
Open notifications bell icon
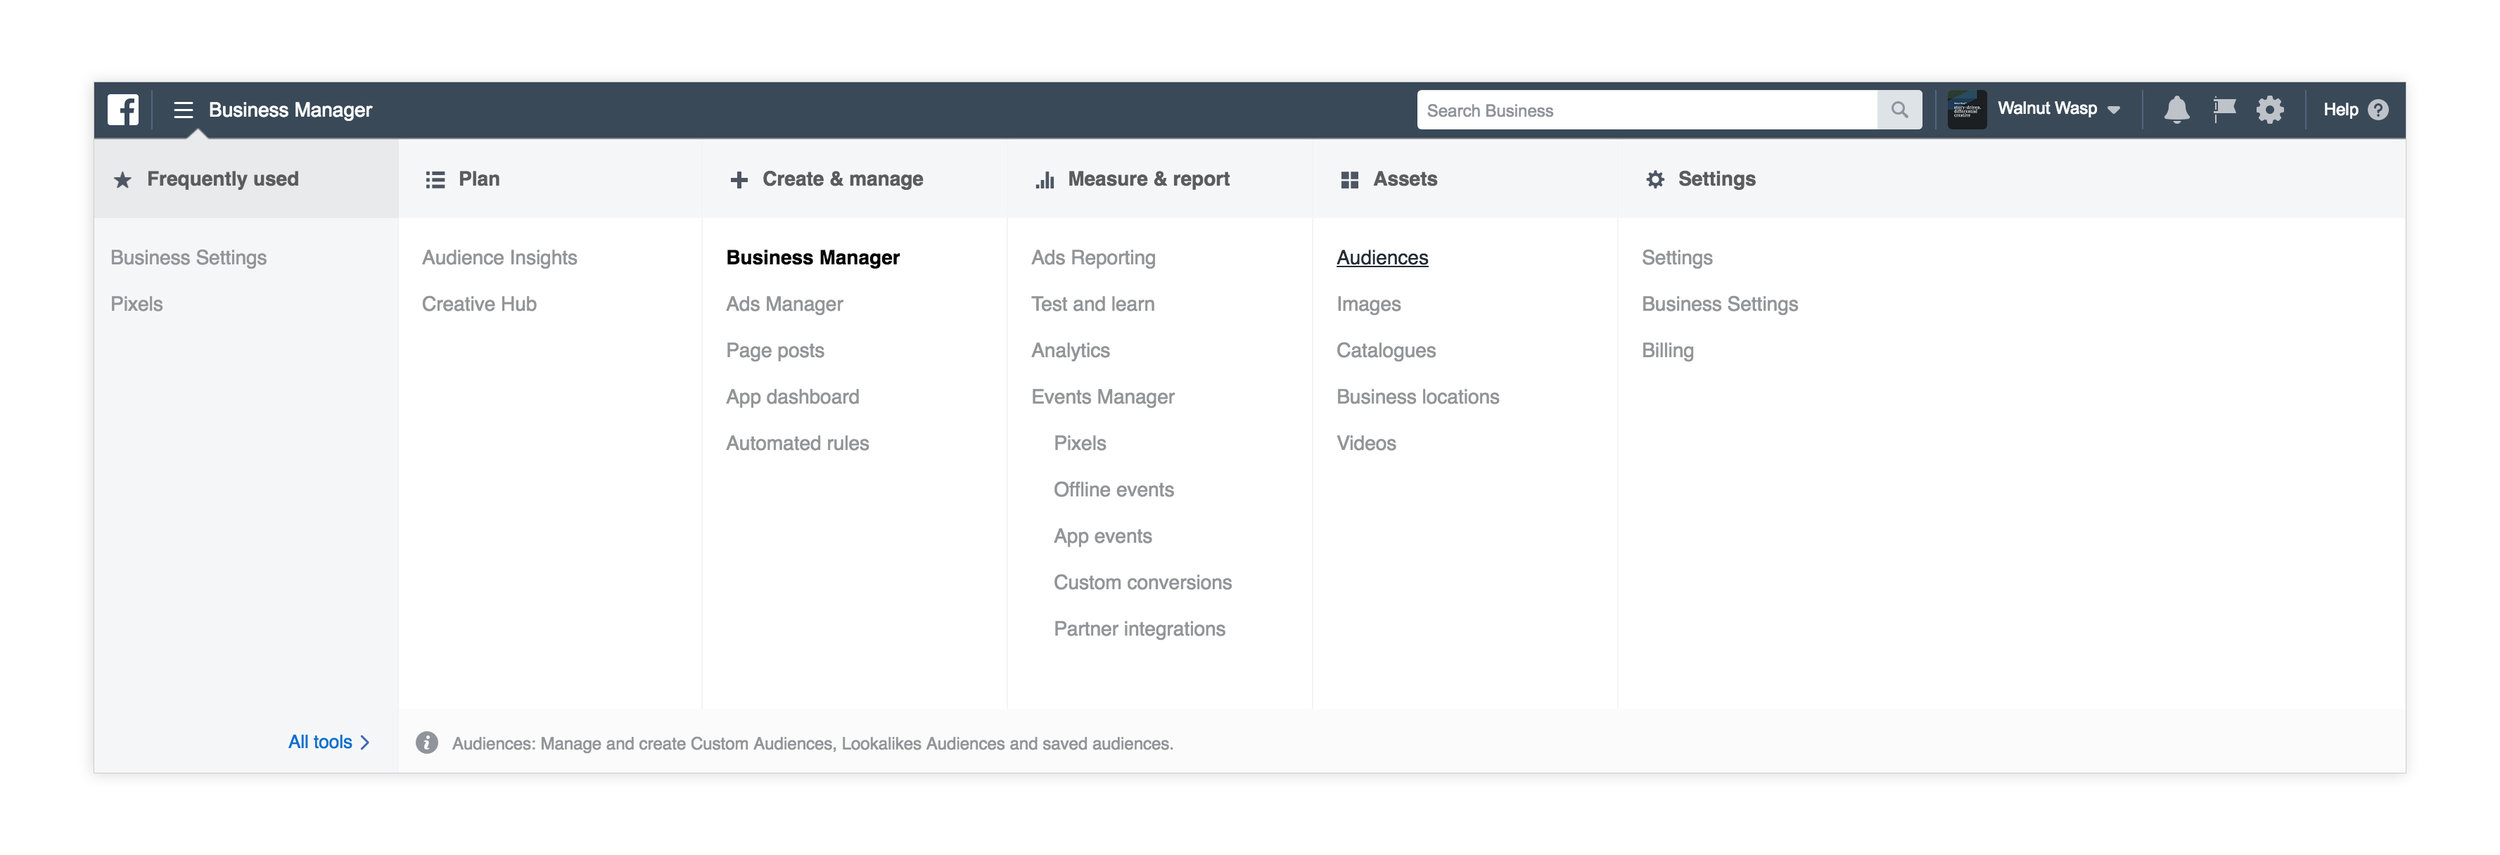click(x=2176, y=110)
